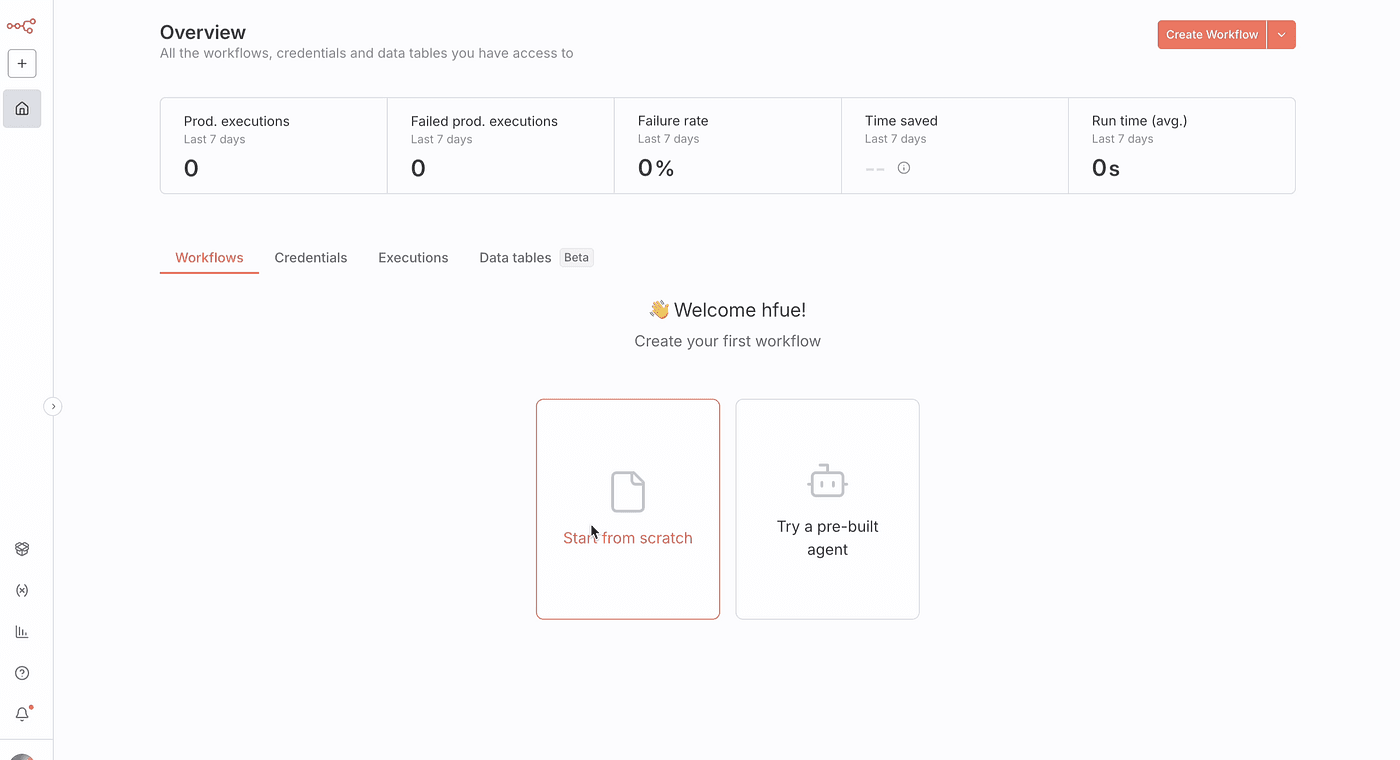Click the n8n logo in the sidebar
This screenshot has height=760, width=1400.
[21, 26]
